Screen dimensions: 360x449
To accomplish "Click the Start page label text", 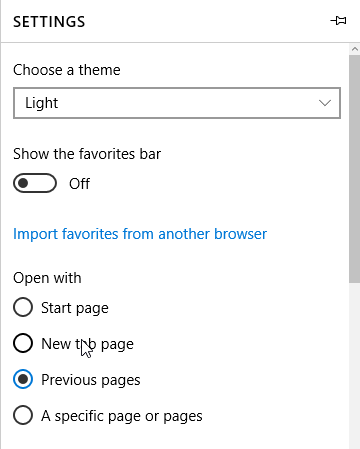I will 75,308.
